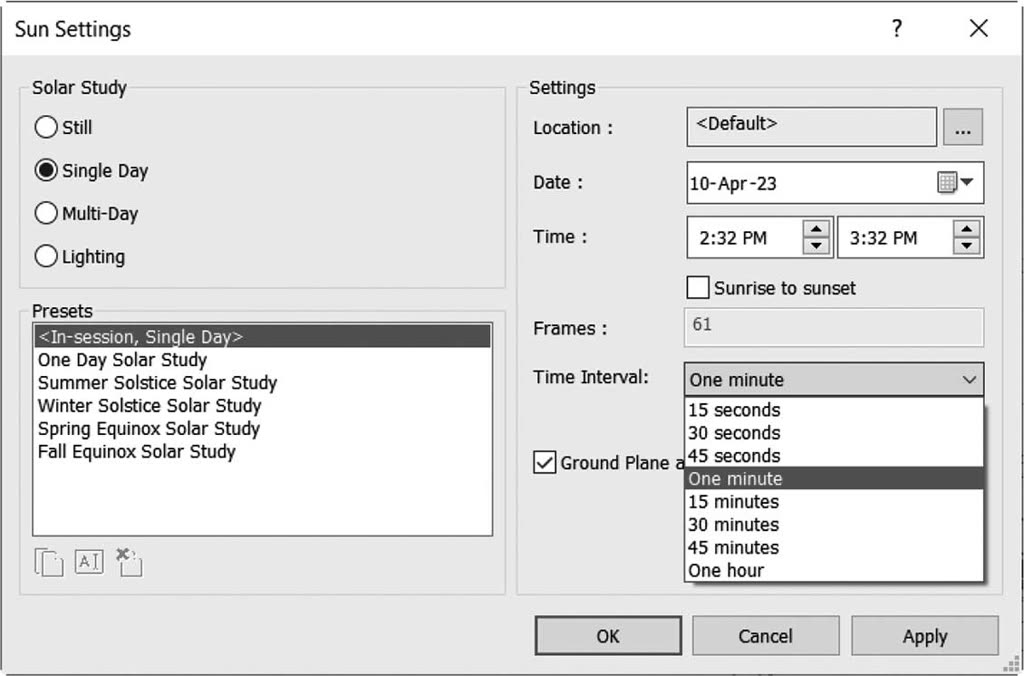Click the Rename preset icon
This screenshot has width=1024, height=676.
pyautogui.click(x=89, y=562)
